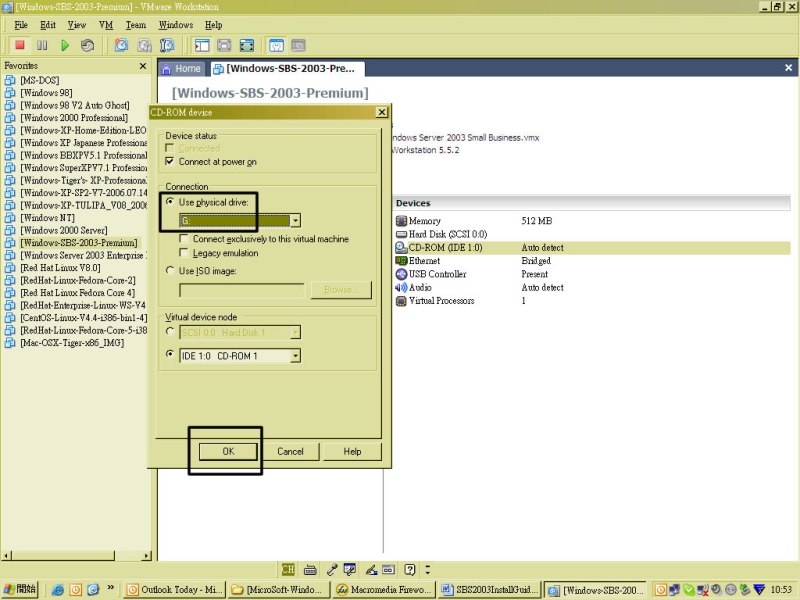Click the green Power On play icon
Screen dimensions: 800x600
pyautogui.click(x=65, y=45)
